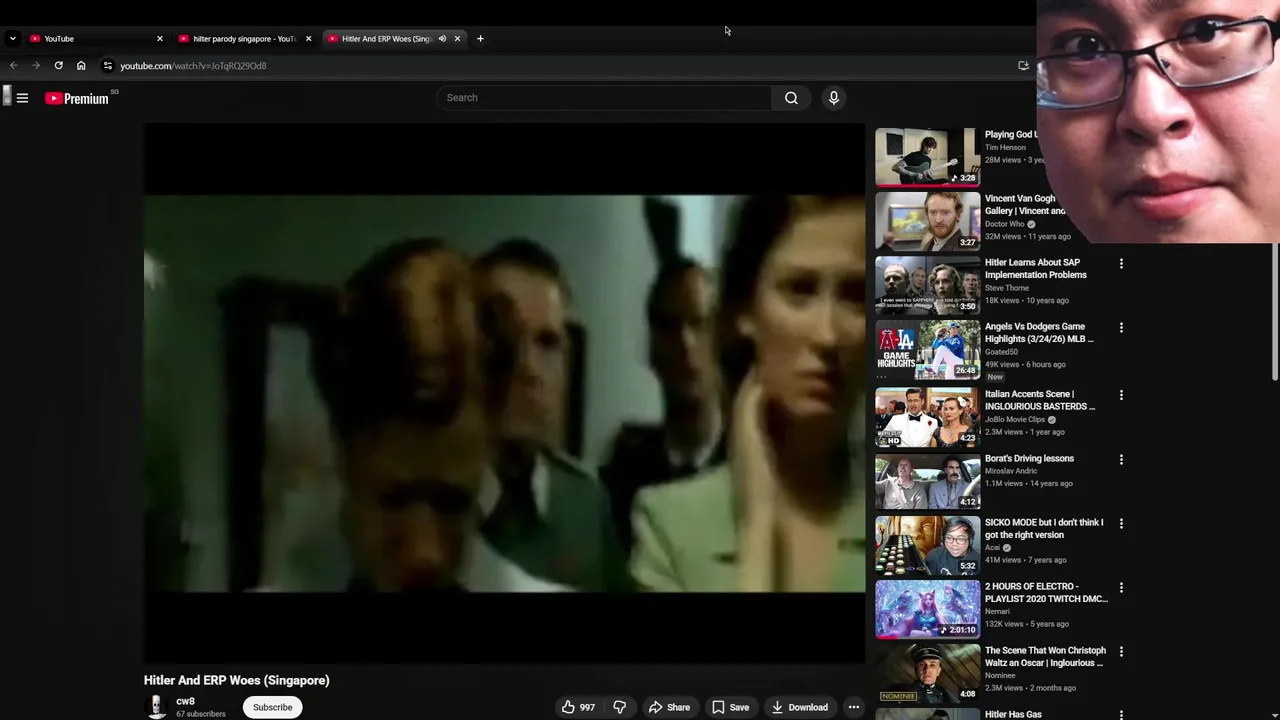Open cw8 channel avatar
Image resolution: width=1280 pixels, height=720 pixels.
156,707
